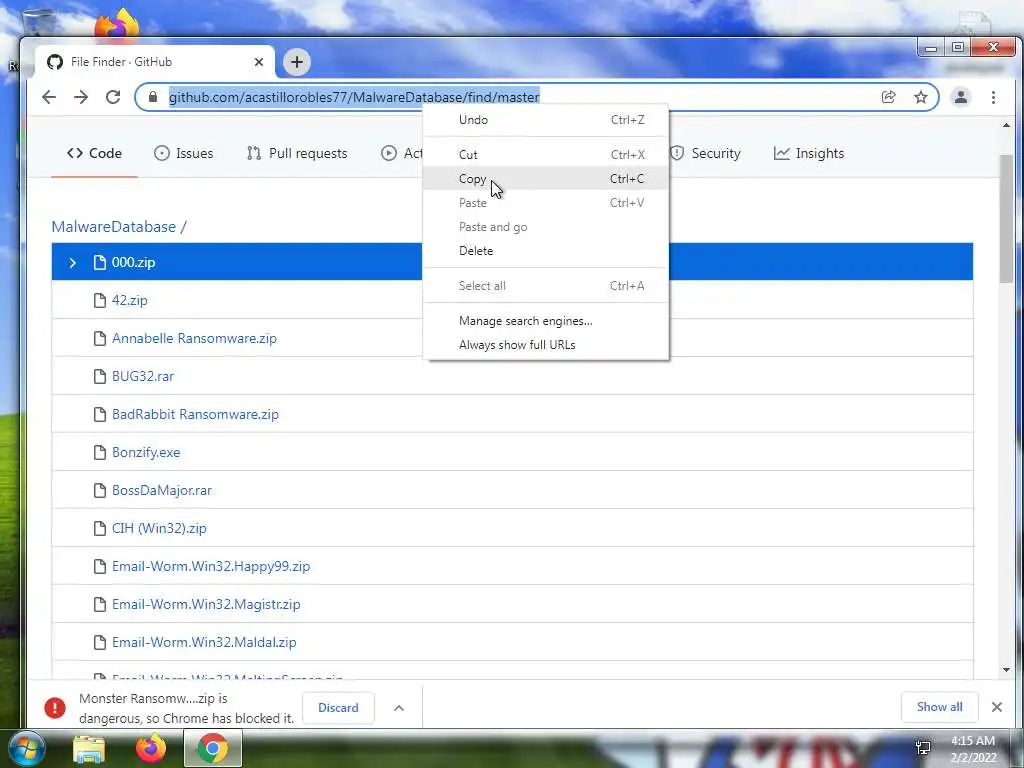Image resolution: width=1024 pixels, height=768 pixels.
Task: Discard the blocked Monster Ransomware download
Action: pyautogui.click(x=338, y=708)
